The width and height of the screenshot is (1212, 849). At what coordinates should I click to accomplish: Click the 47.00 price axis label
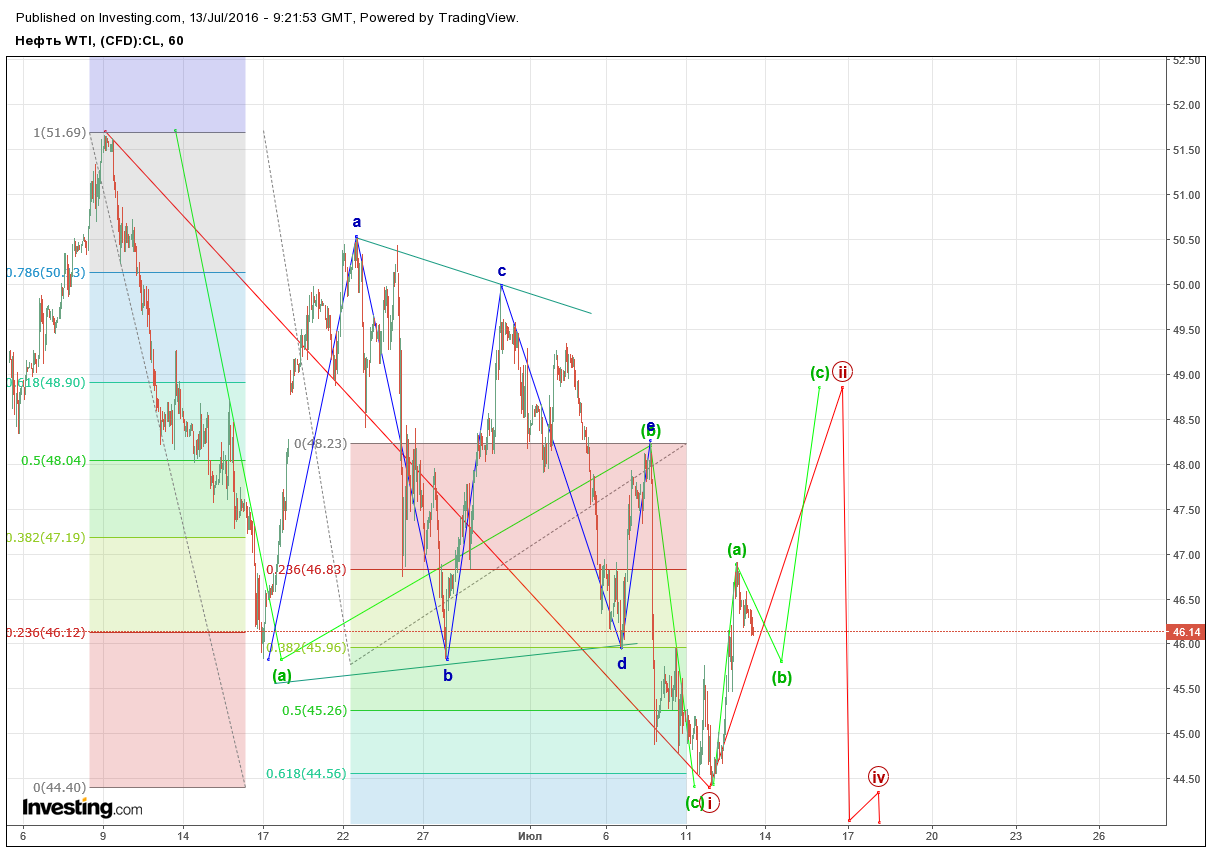1186,555
